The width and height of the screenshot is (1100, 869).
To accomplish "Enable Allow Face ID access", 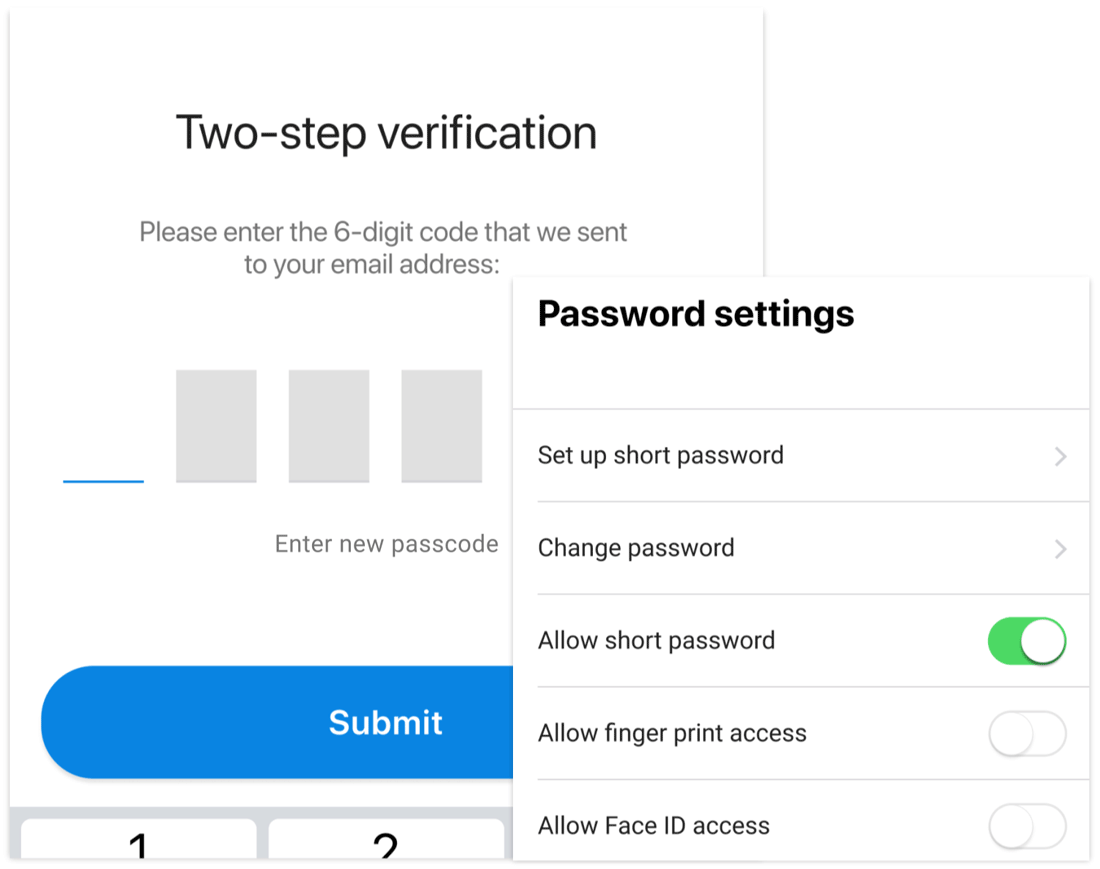I will tap(1027, 826).
